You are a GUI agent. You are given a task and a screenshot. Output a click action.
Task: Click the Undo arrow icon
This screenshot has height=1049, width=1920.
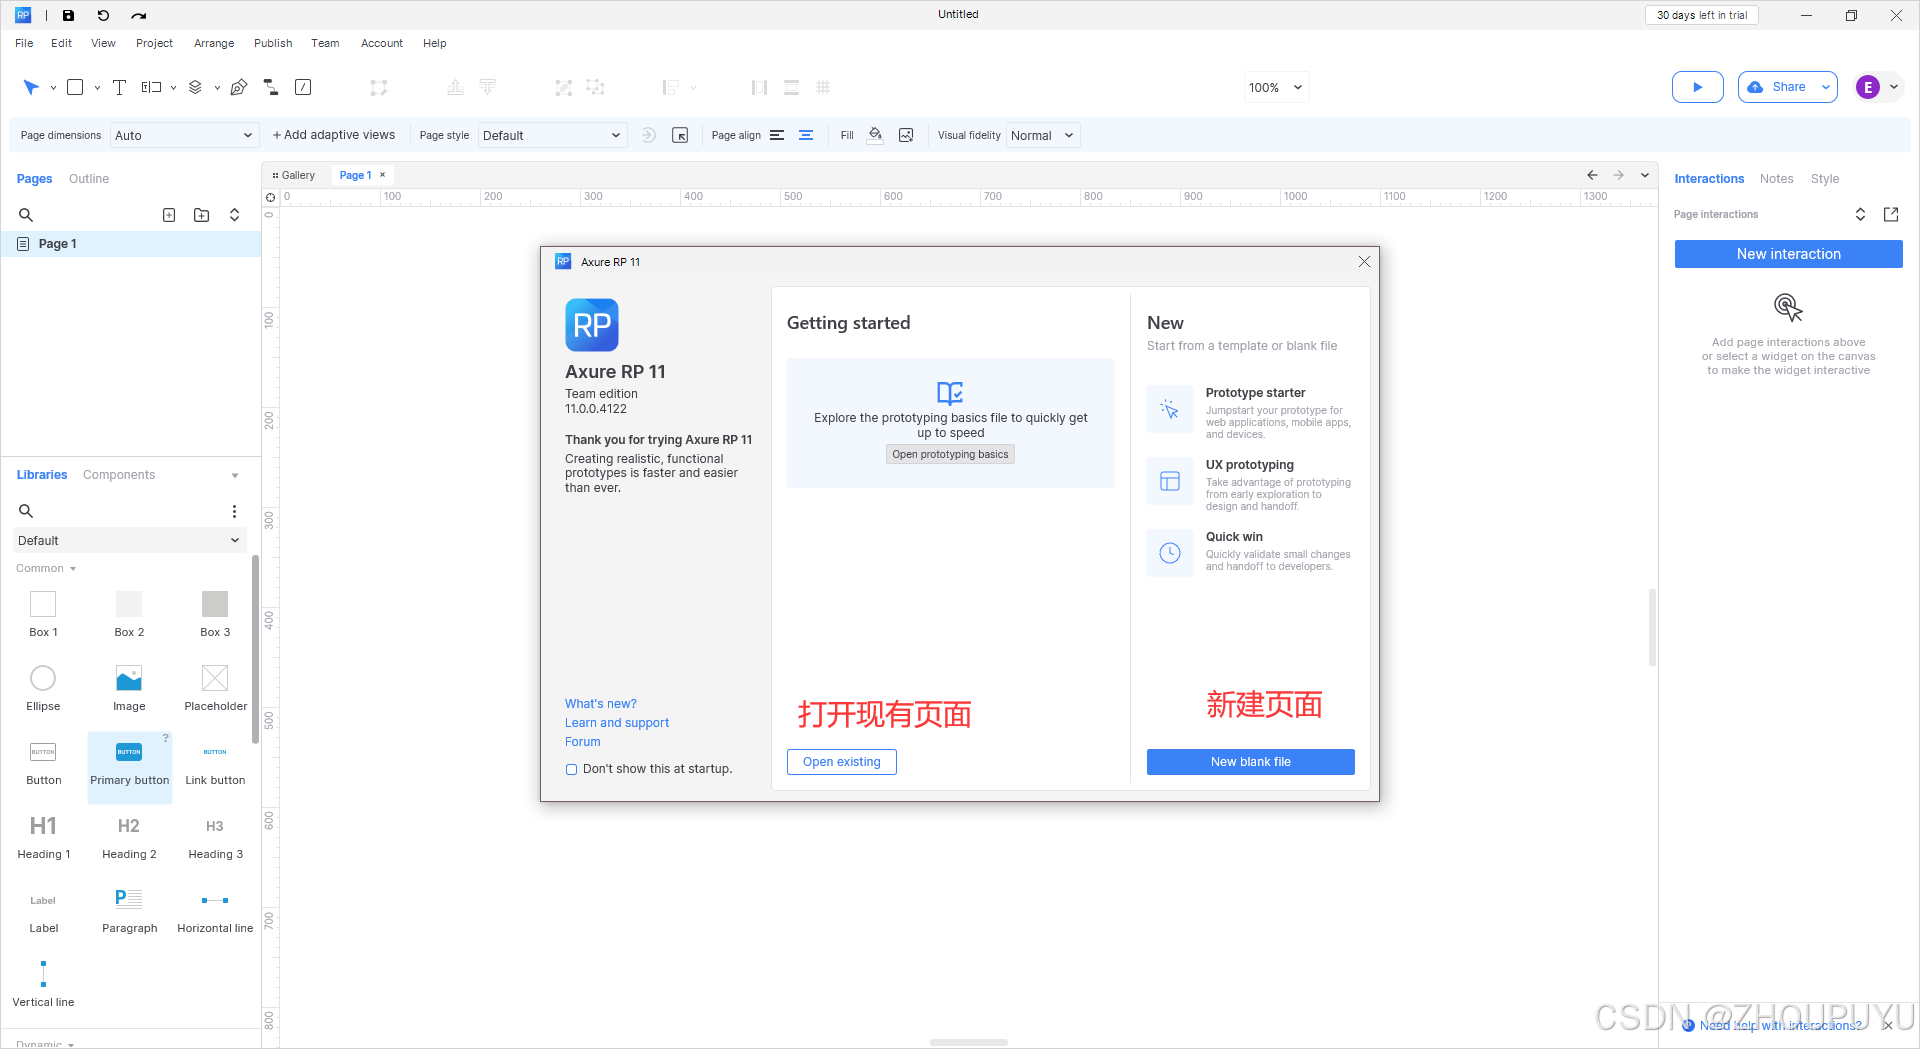103,15
